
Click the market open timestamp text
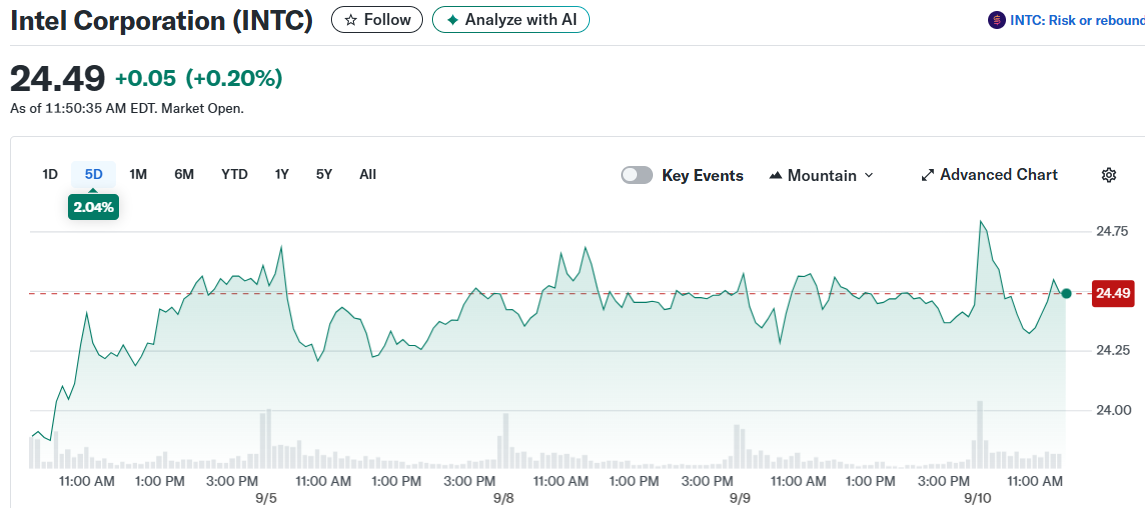coord(127,109)
